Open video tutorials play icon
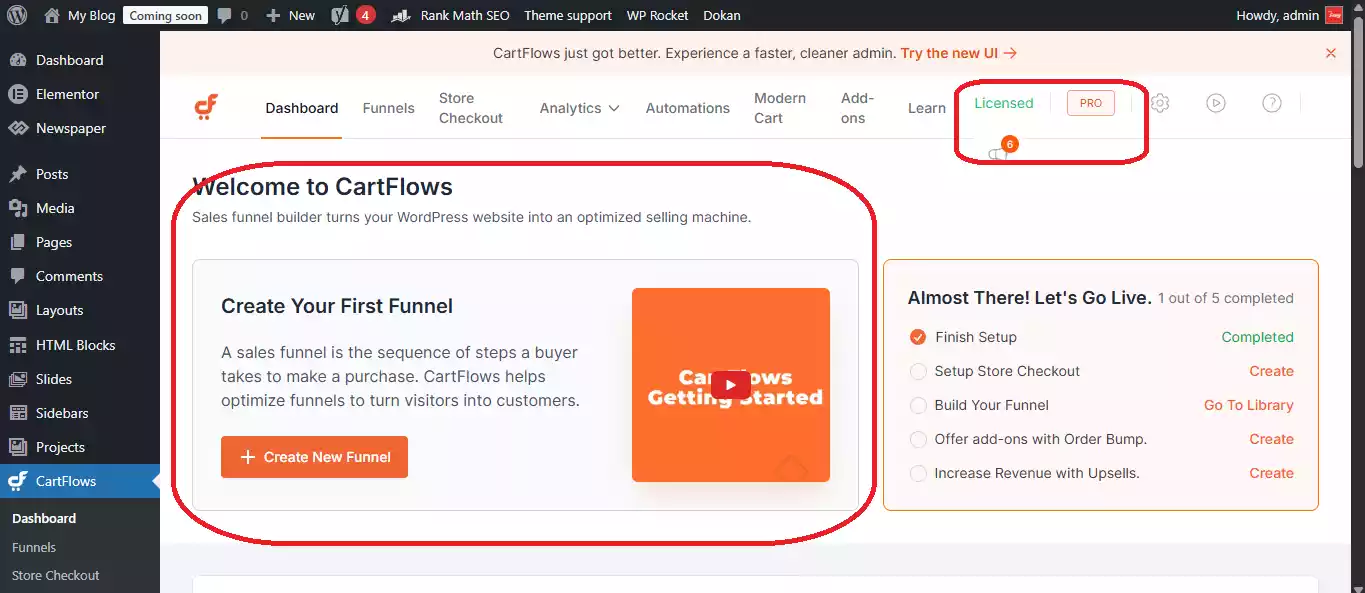The image size is (1365, 593). tap(1216, 103)
